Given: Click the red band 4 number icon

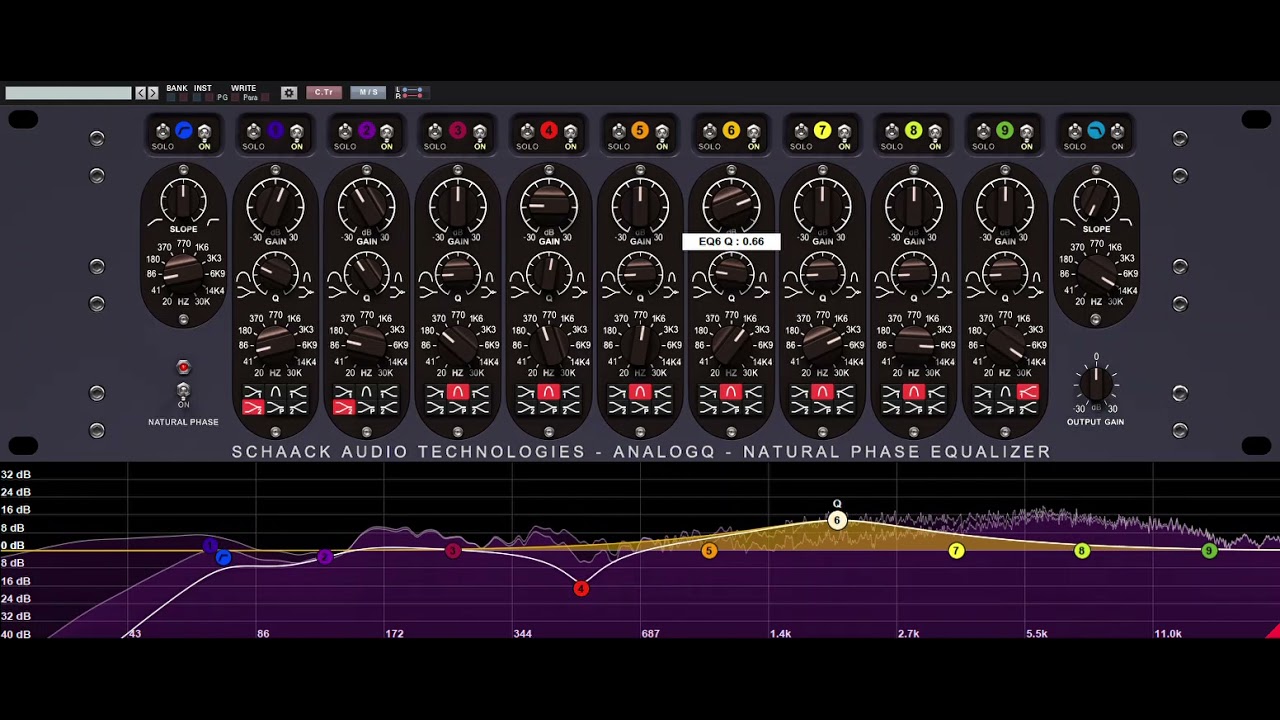Looking at the screenshot, I should (548, 131).
